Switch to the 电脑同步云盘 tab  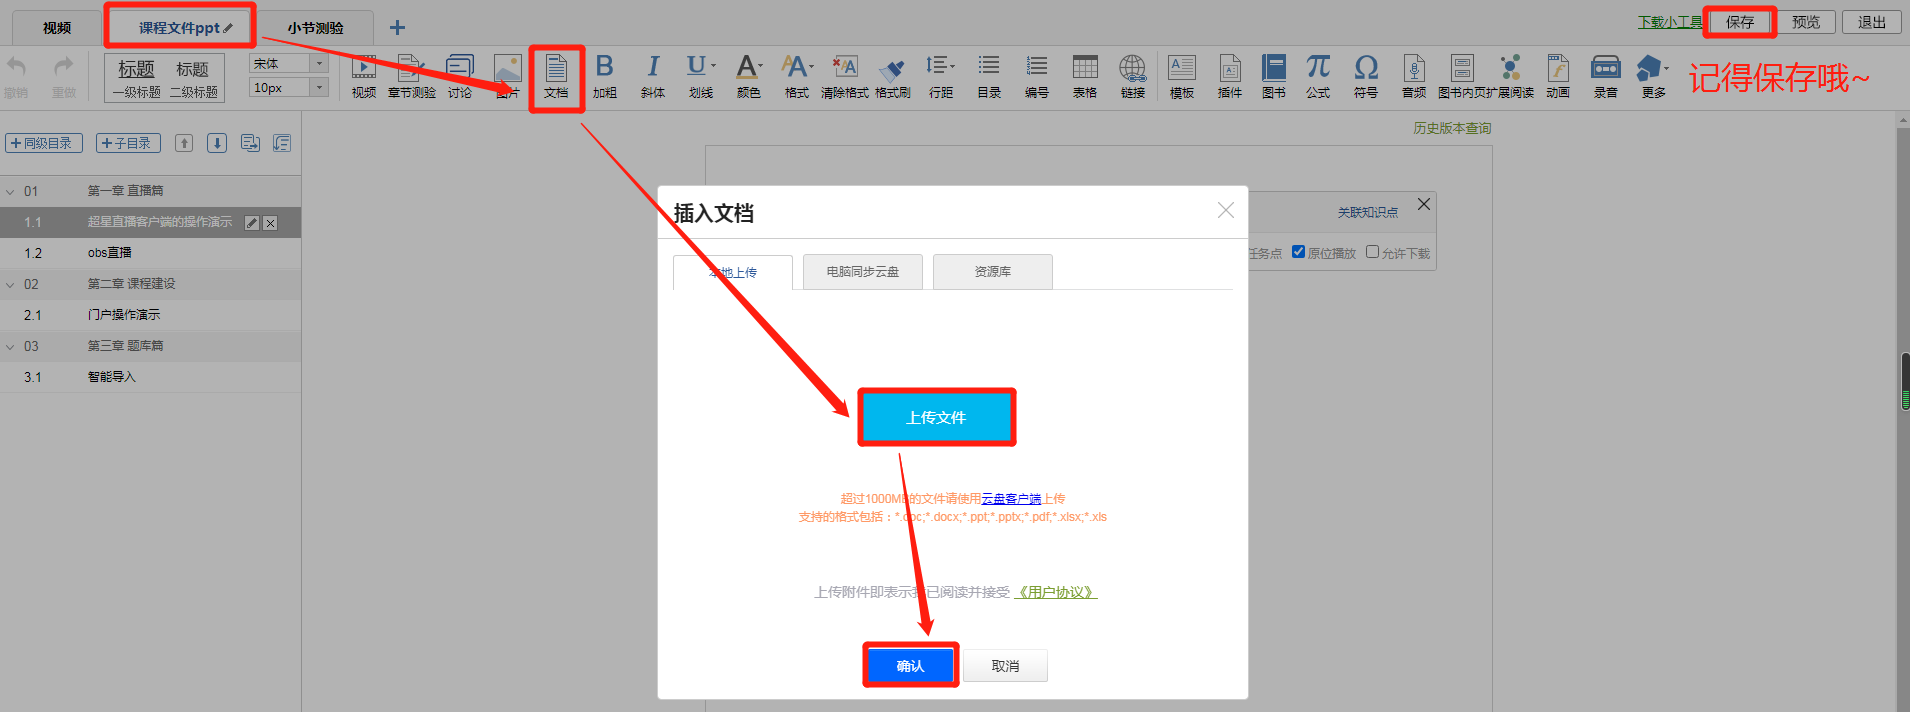[862, 272]
